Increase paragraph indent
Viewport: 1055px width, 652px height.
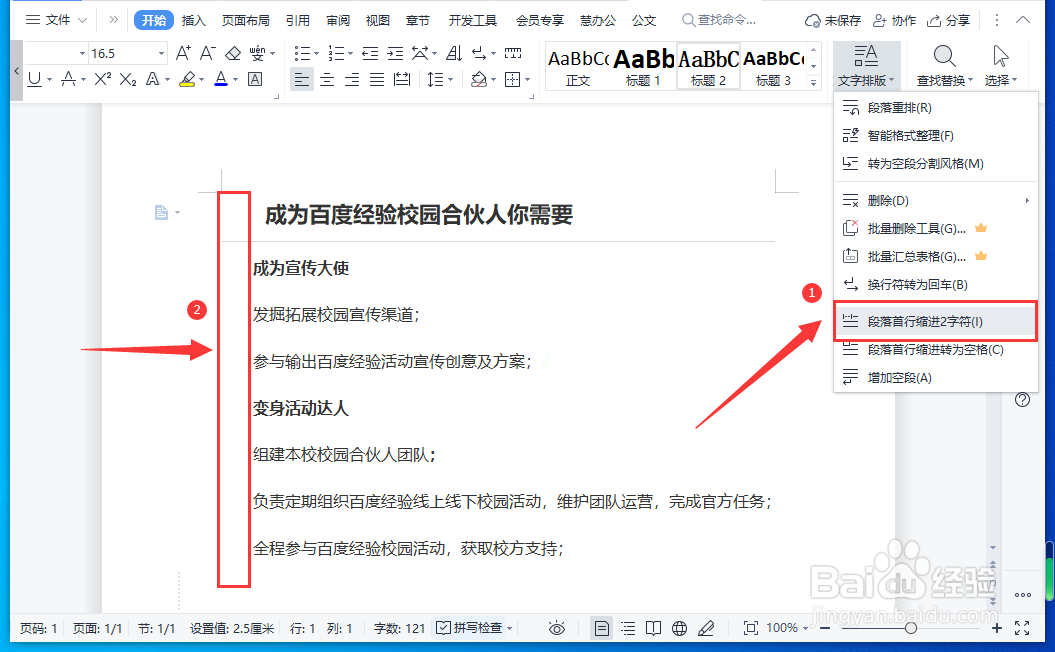(x=395, y=53)
